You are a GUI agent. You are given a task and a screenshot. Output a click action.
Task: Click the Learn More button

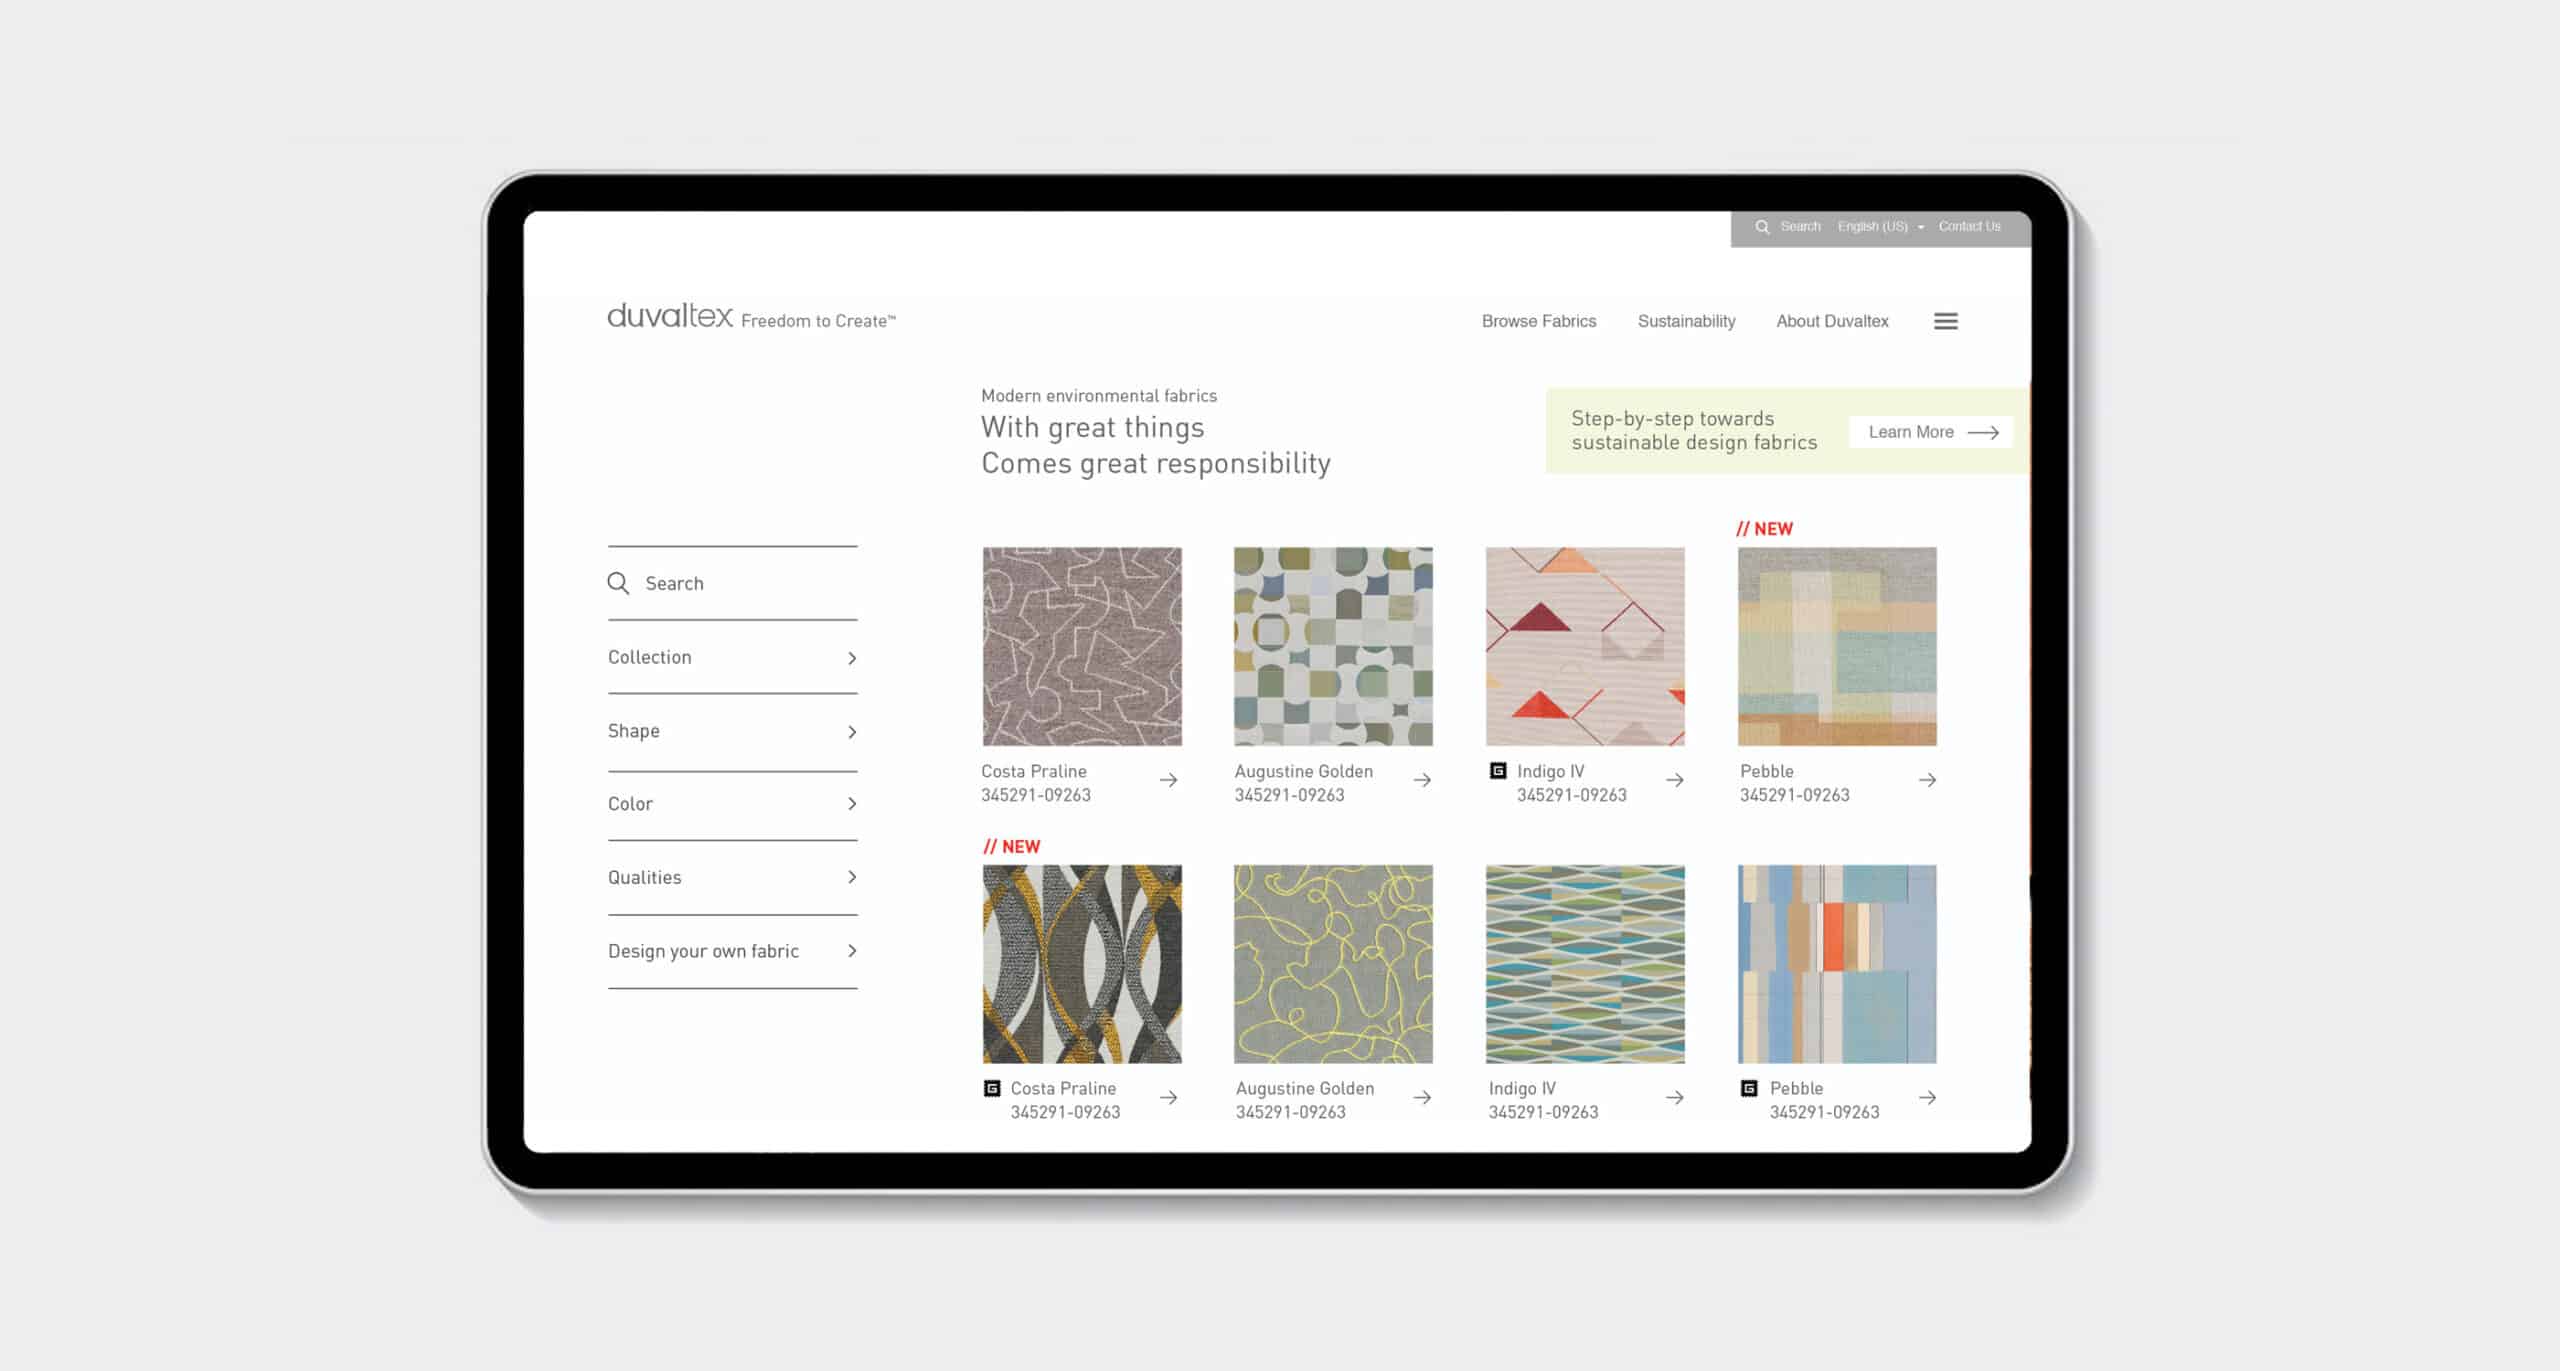pyautogui.click(x=1931, y=432)
